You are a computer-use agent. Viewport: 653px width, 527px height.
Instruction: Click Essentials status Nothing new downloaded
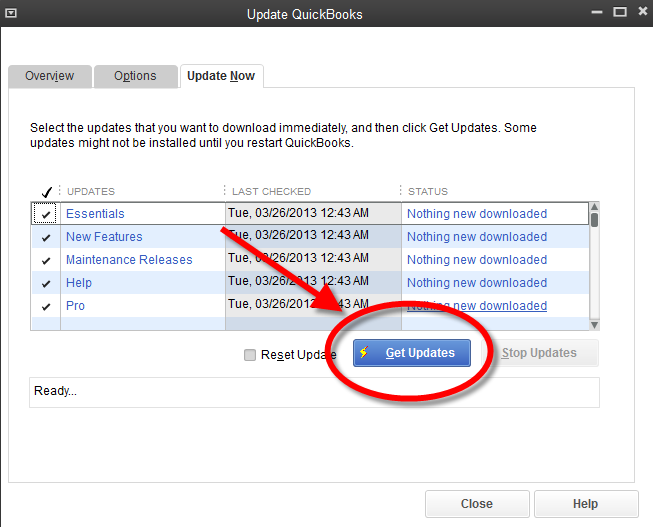[477, 214]
